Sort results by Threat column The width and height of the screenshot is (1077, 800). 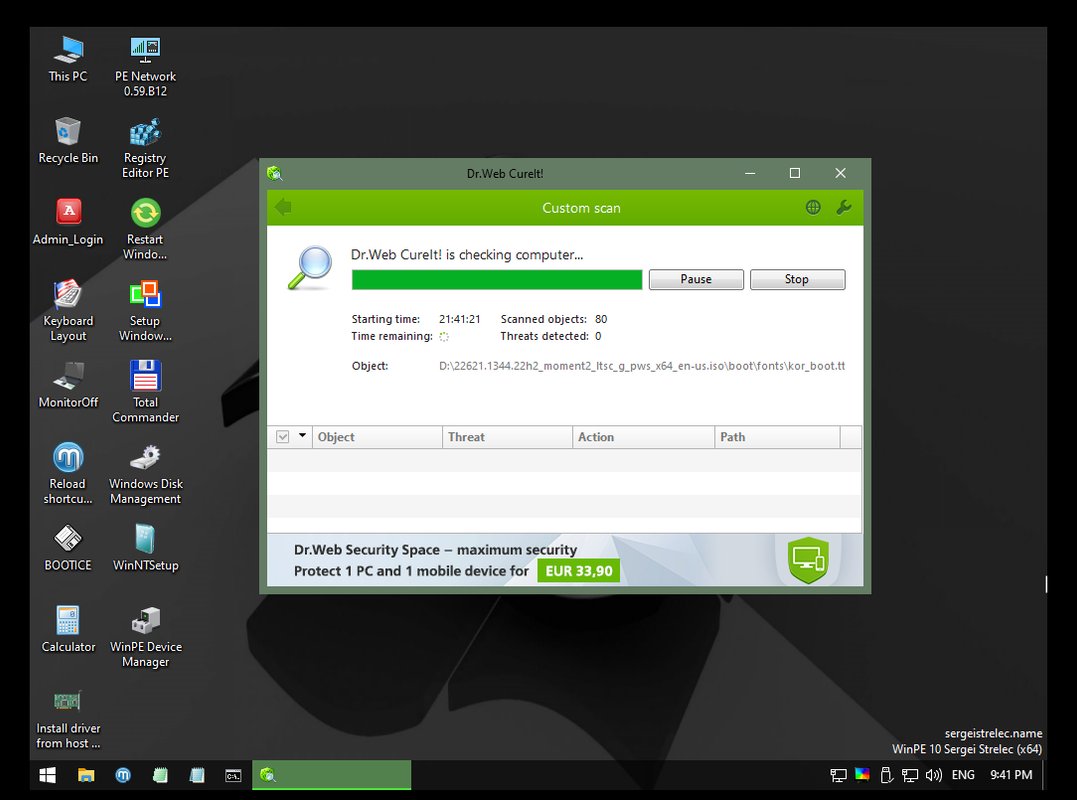click(507, 437)
